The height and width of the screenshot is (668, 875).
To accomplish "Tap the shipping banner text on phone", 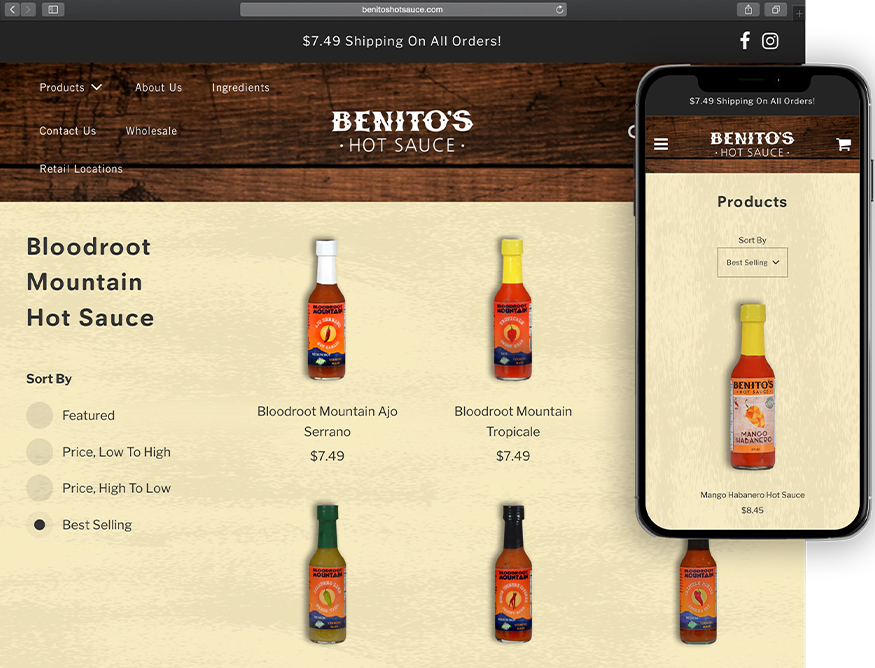I will tap(752, 101).
